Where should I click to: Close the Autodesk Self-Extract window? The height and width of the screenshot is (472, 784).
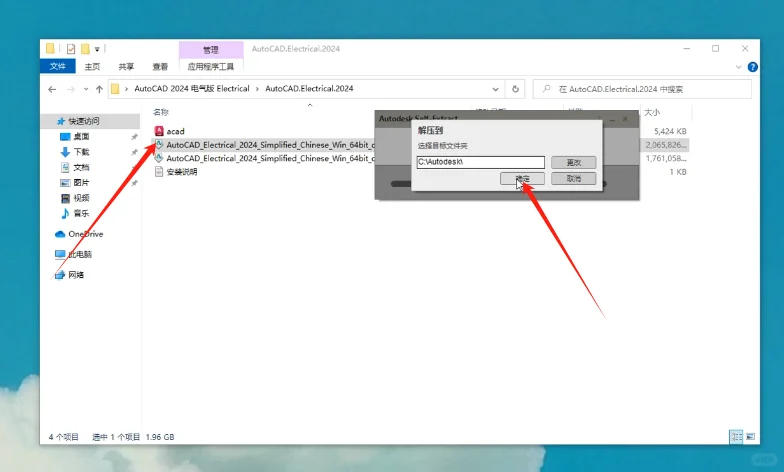tap(625, 119)
